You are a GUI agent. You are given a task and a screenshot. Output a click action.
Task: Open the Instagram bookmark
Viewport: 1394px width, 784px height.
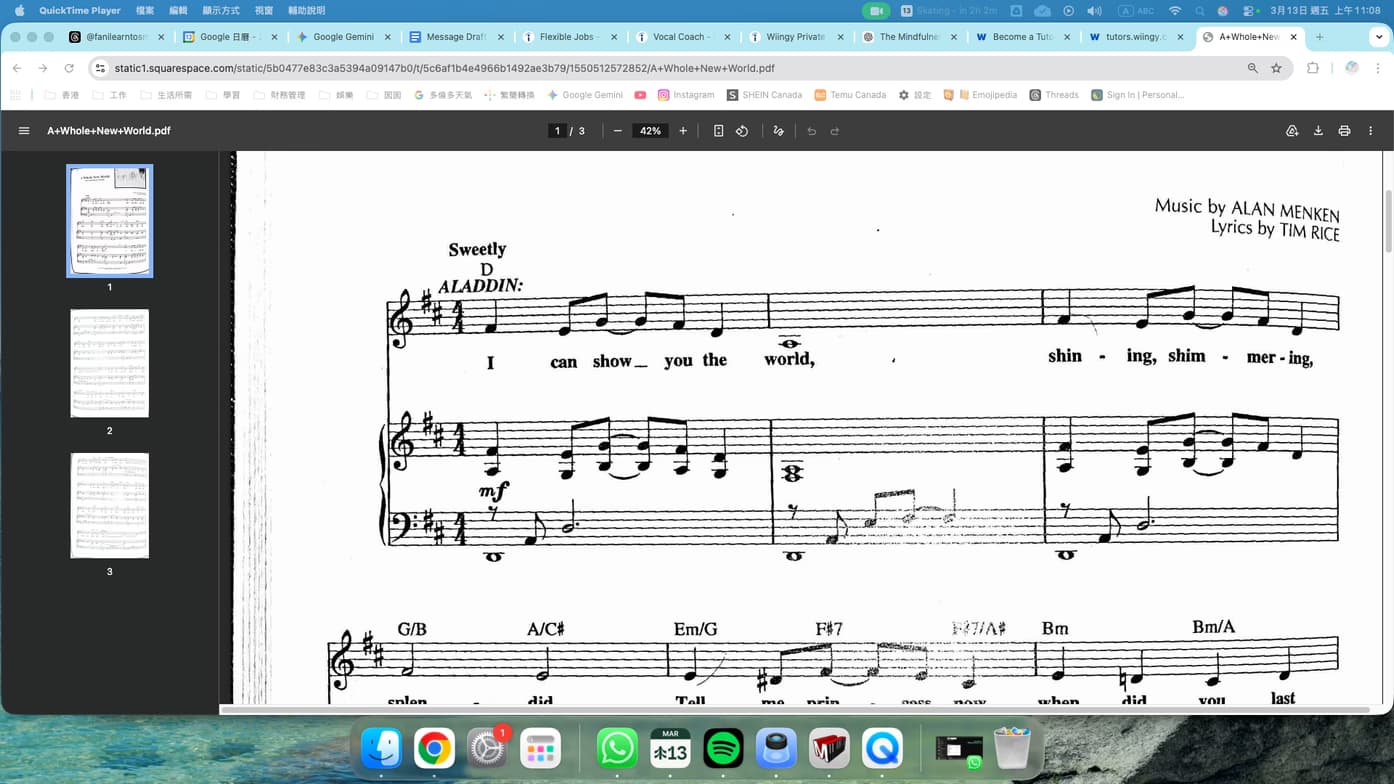[x=686, y=95]
